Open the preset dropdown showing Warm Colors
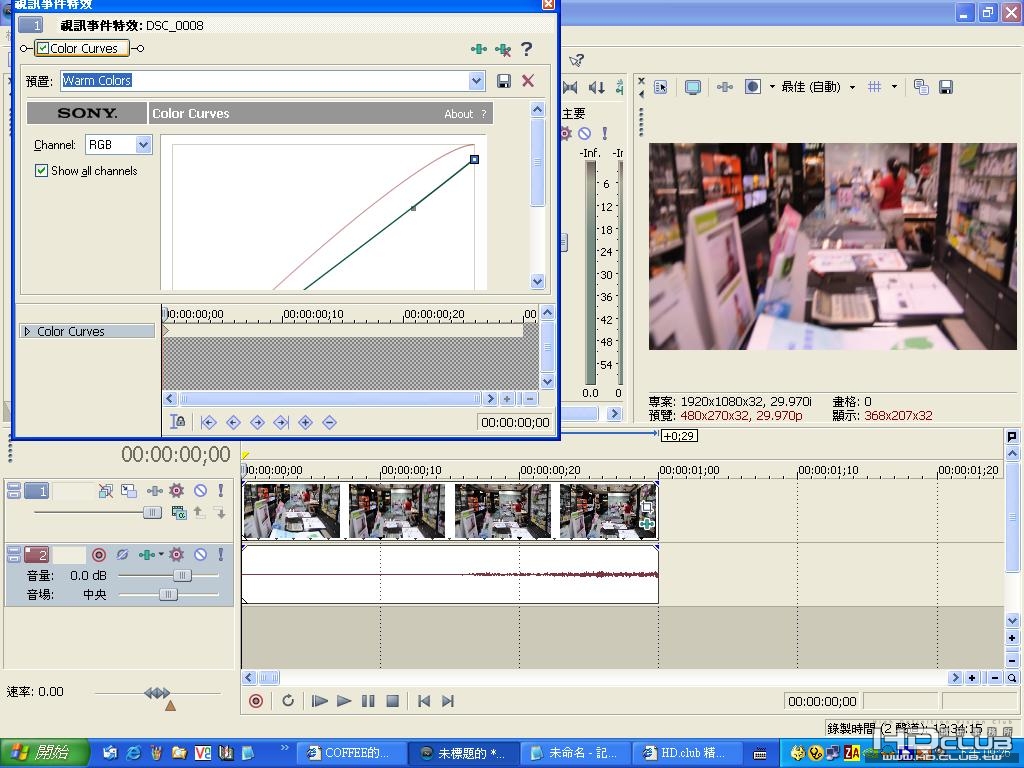The height and width of the screenshot is (768, 1024). pyautogui.click(x=476, y=81)
